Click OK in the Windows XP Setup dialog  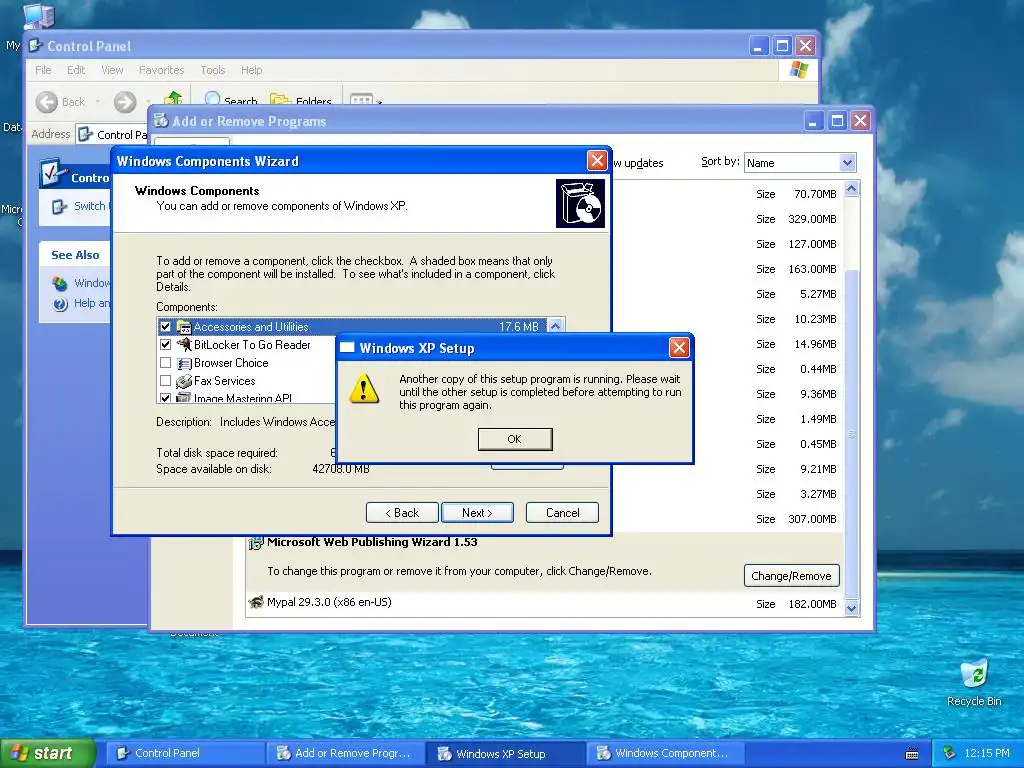(x=515, y=439)
